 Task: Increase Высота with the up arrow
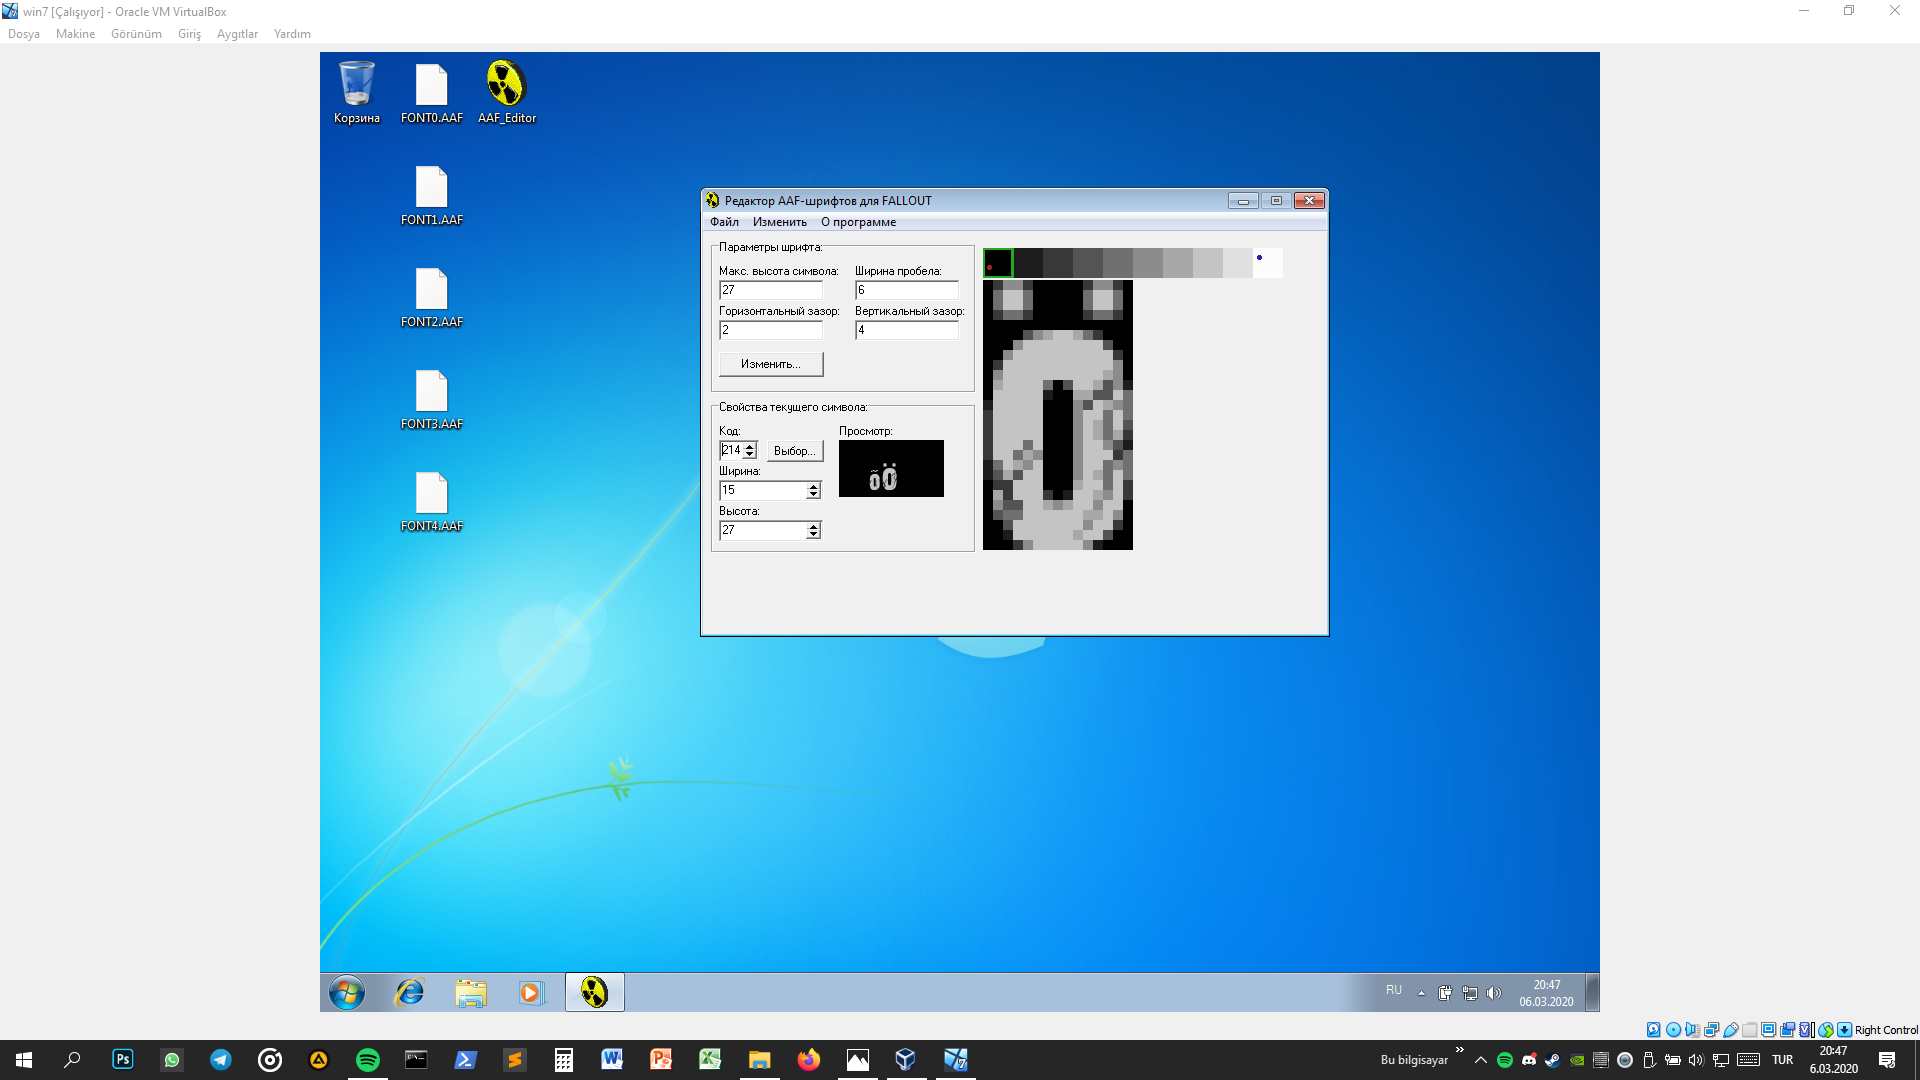(x=814, y=526)
